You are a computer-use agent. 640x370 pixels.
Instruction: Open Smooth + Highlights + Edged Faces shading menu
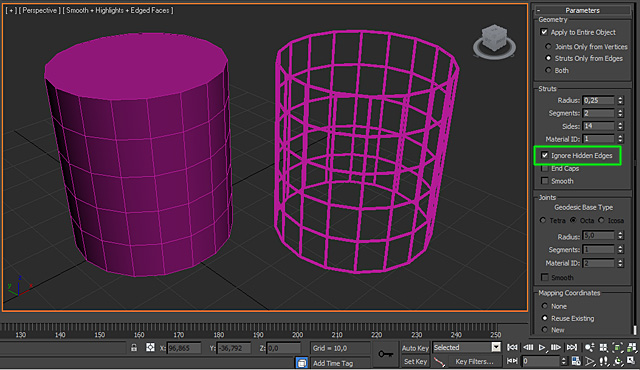(118, 10)
